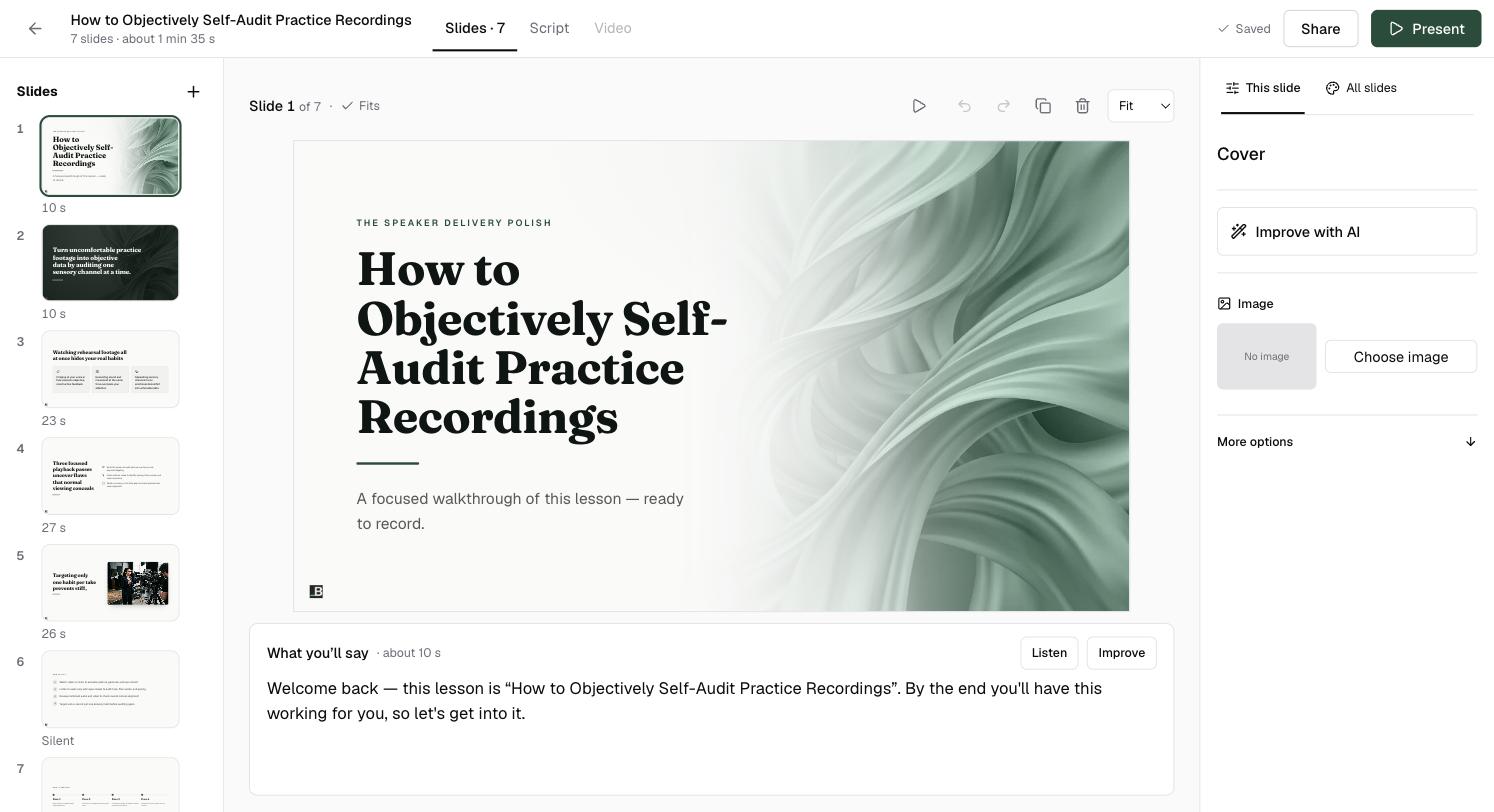
Task: Click the Improve with AI button
Action: pos(1347,232)
